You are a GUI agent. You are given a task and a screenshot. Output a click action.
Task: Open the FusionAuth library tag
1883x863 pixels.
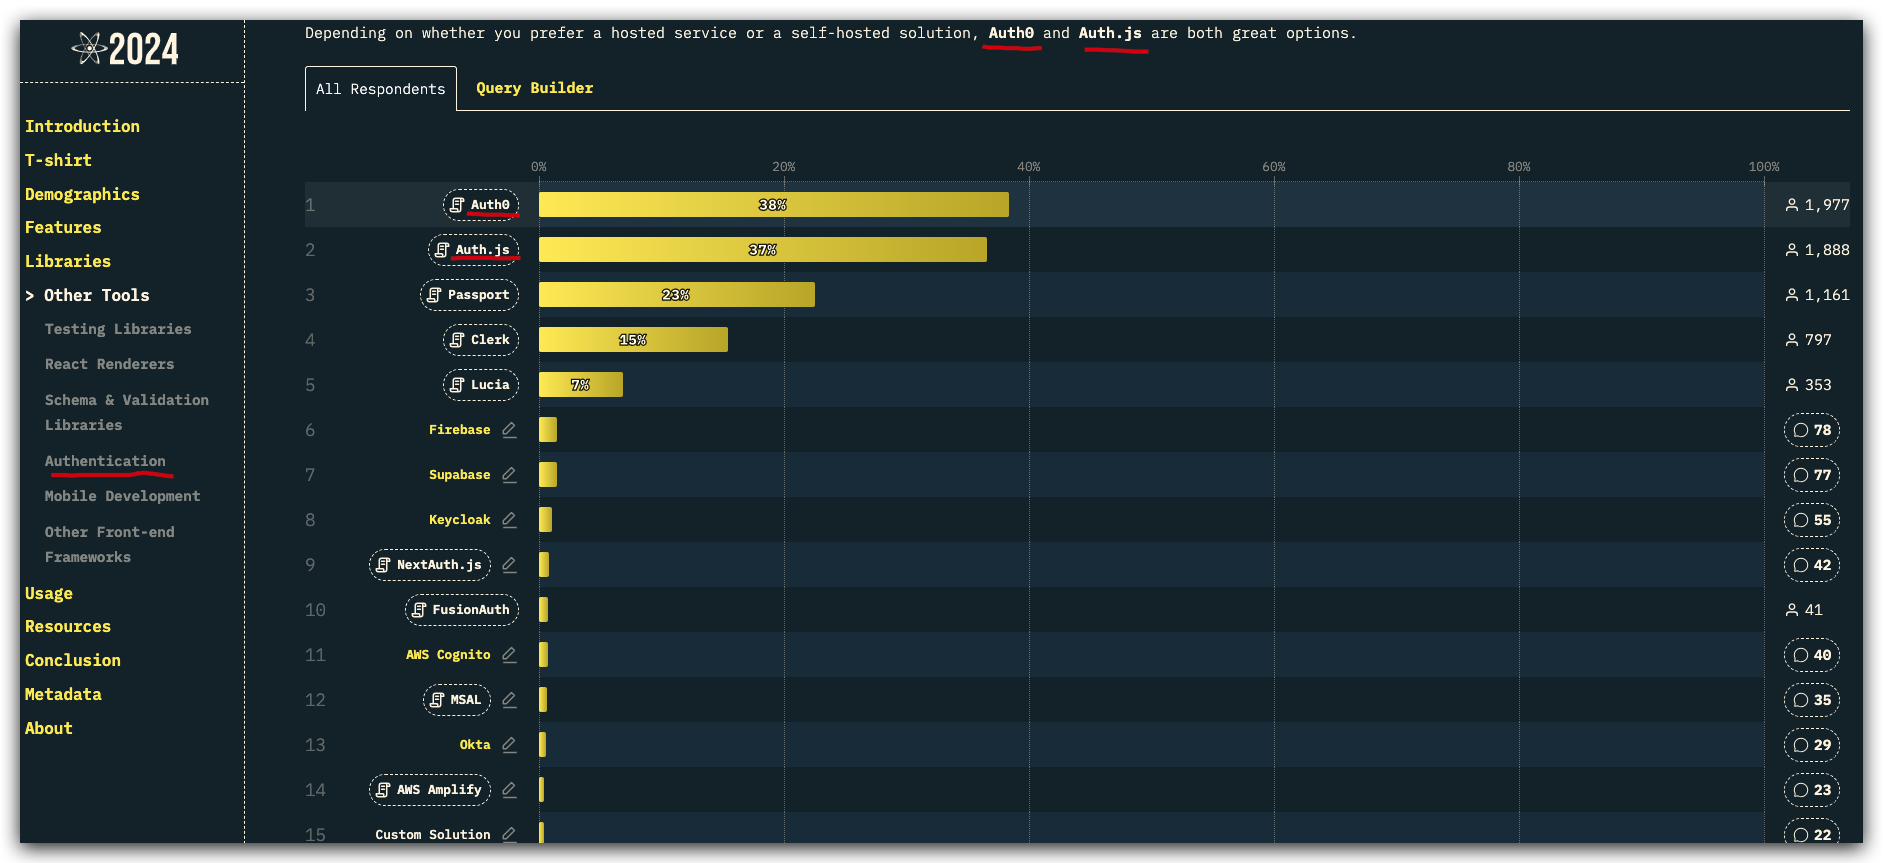(x=462, y=610)
